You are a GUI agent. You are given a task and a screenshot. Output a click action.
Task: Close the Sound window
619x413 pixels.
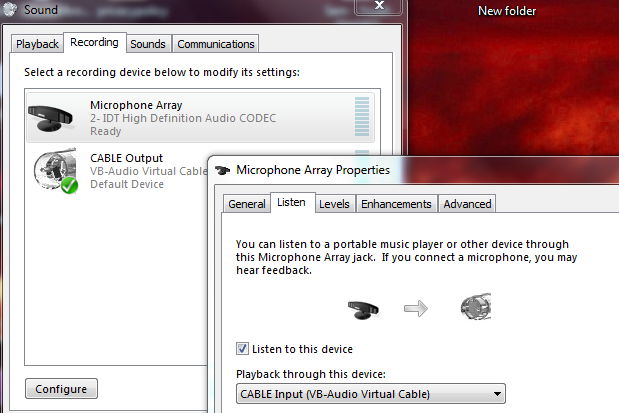click(x=379, y=6)
